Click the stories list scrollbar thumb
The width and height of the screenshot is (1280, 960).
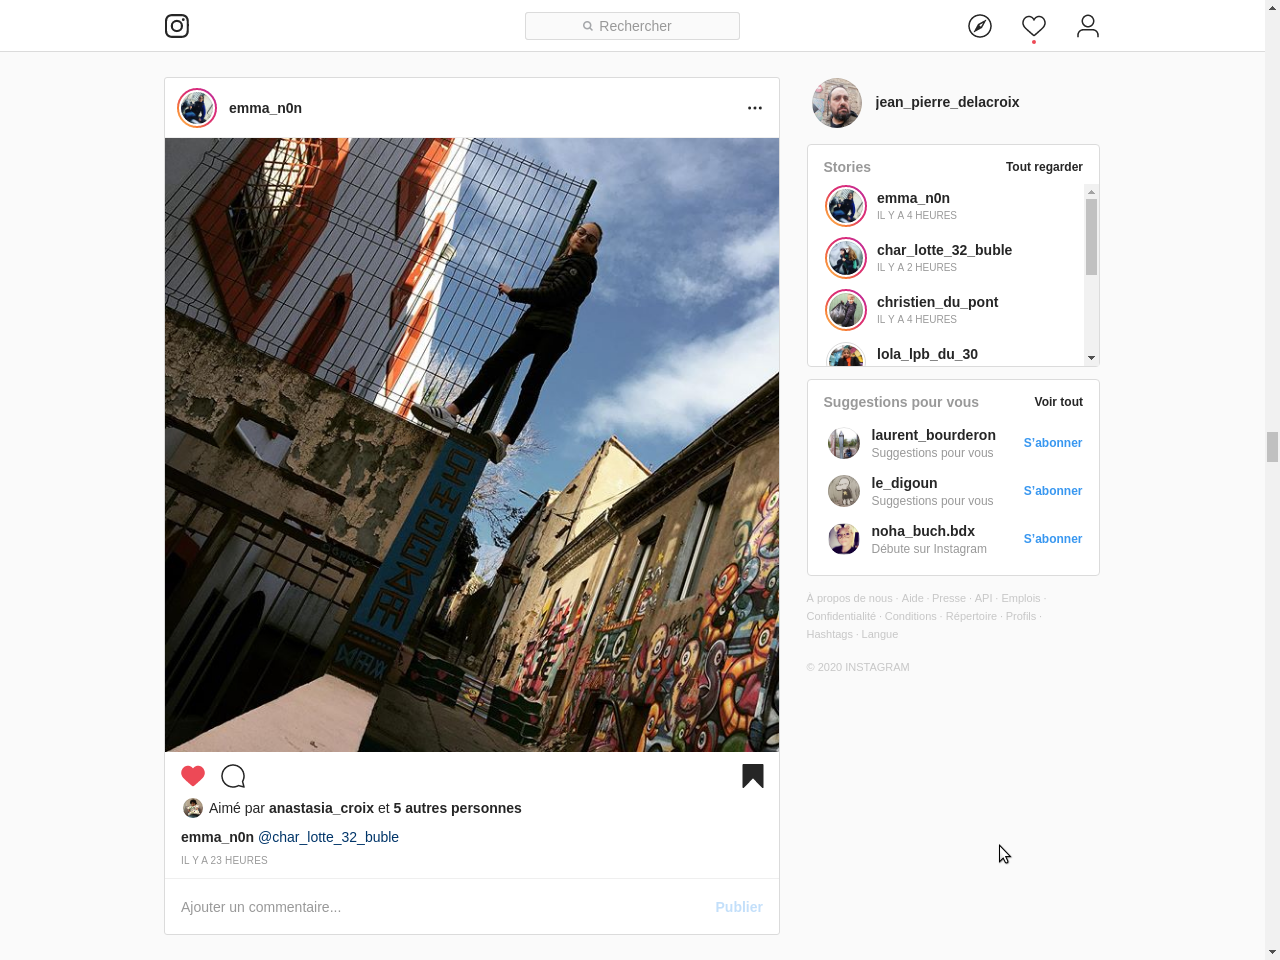1091,236
